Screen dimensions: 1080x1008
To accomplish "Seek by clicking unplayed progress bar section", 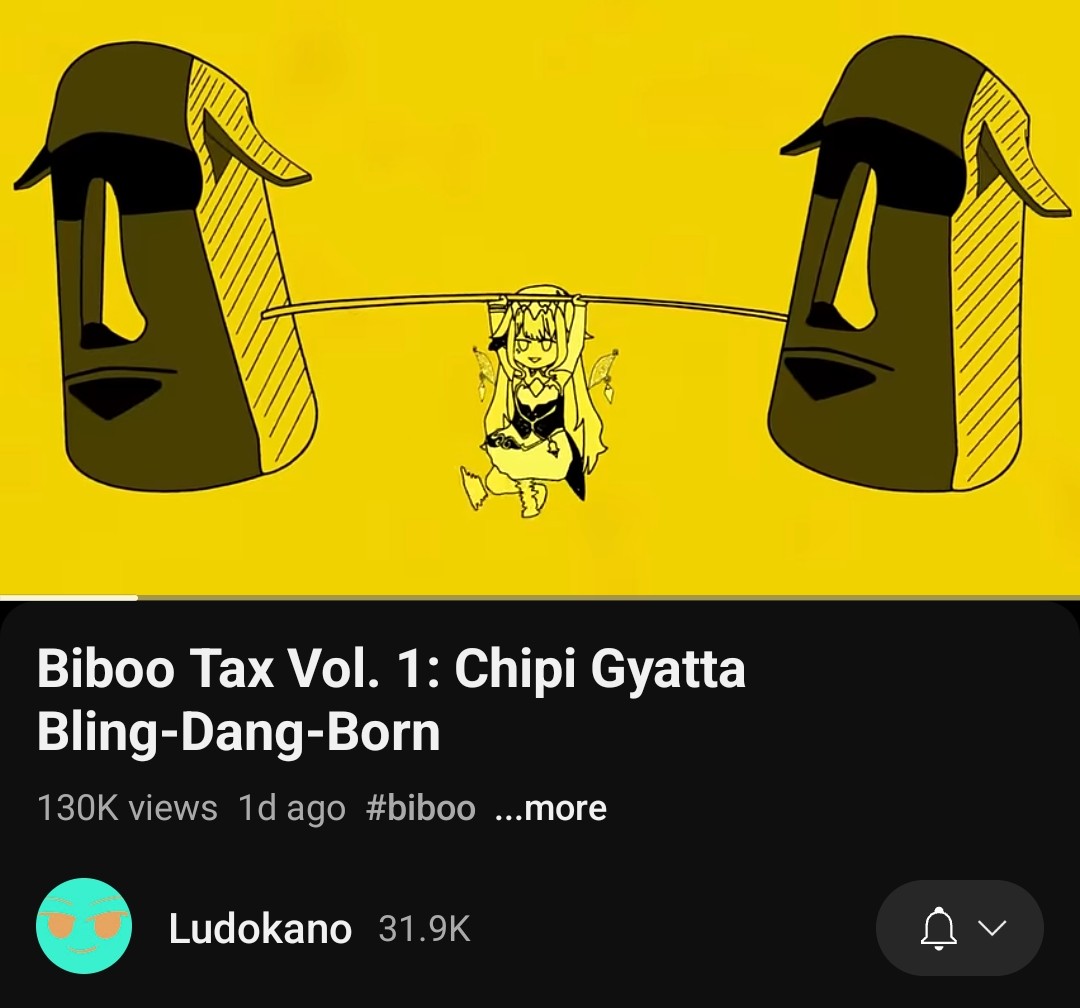I will (609, 597).
